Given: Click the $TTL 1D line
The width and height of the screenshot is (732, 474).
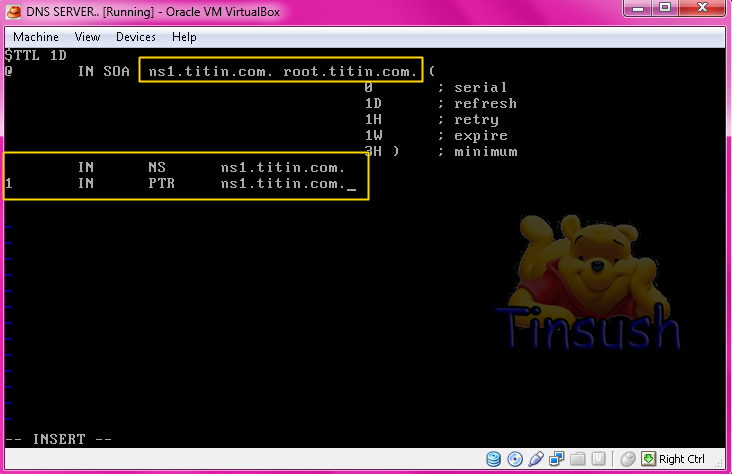Looking at the screenshot, I should [x=35, y=56].
